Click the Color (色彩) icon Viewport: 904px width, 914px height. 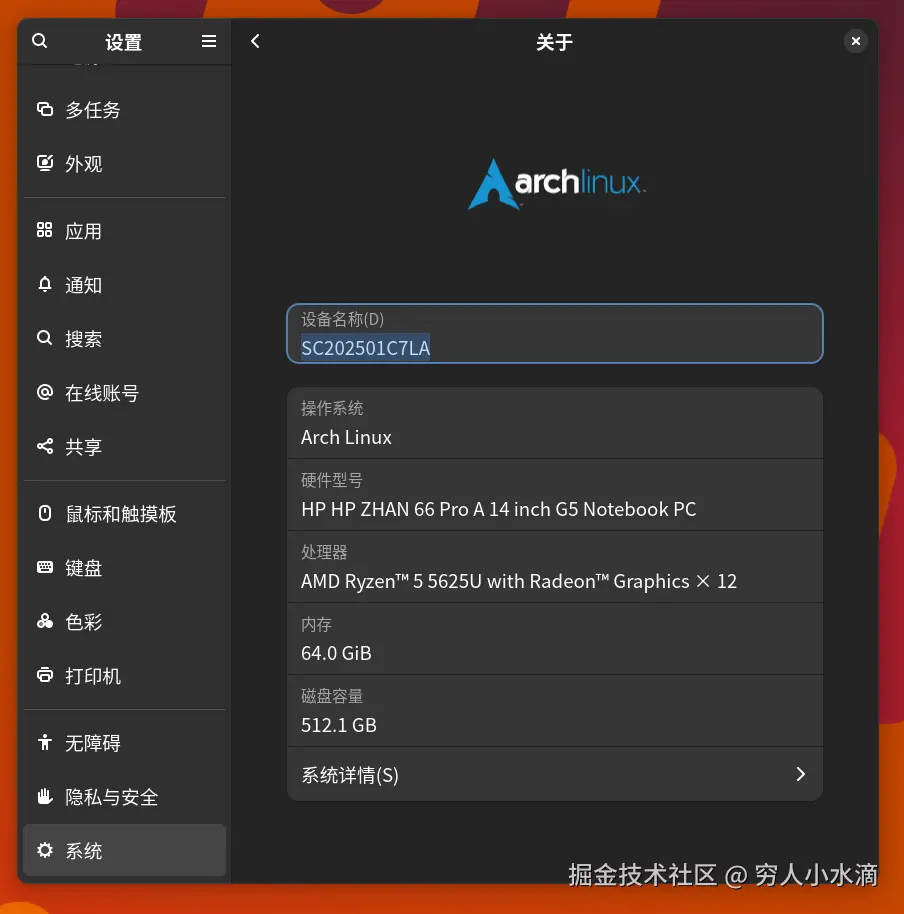[x=45, y=621]
